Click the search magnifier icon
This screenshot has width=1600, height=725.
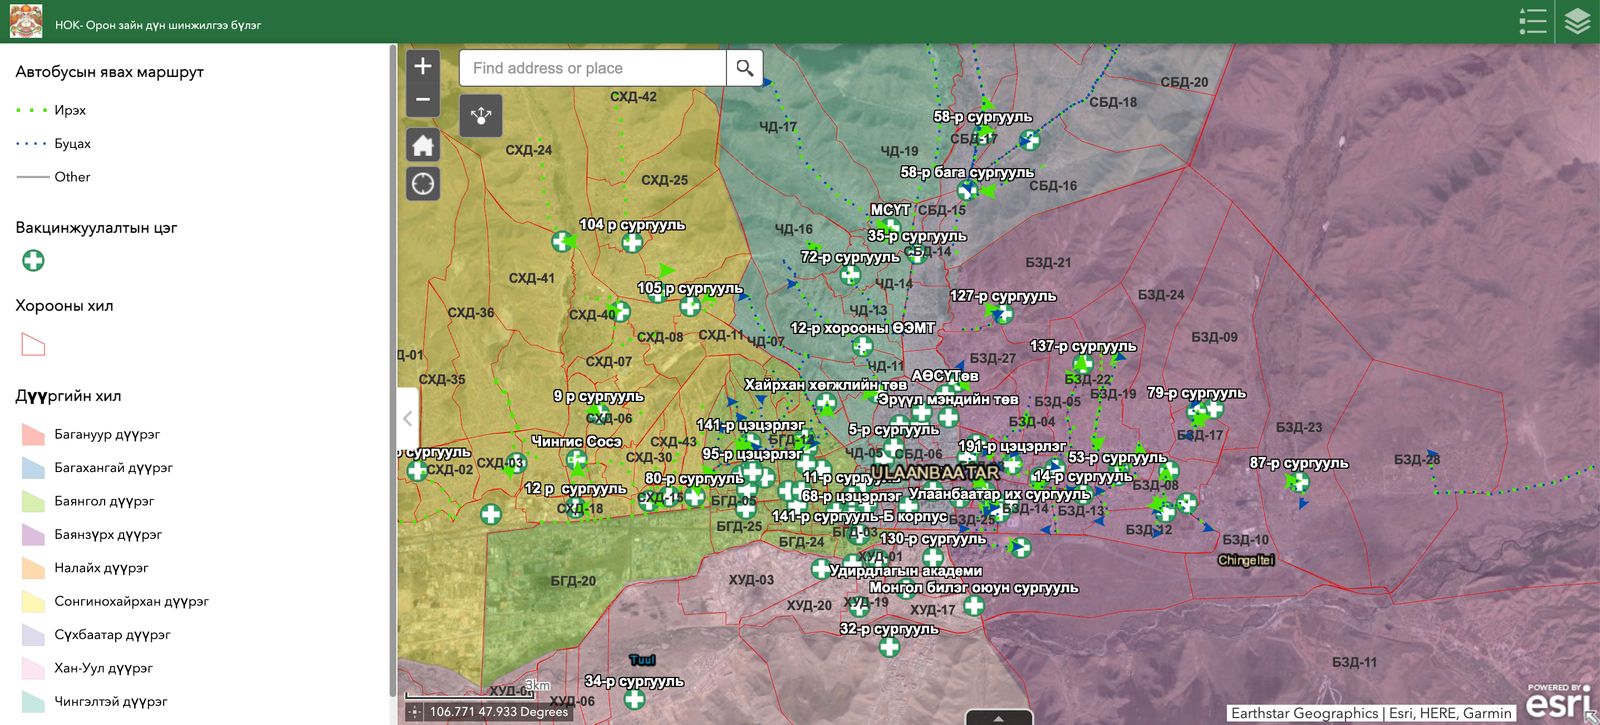pos(745,68)
